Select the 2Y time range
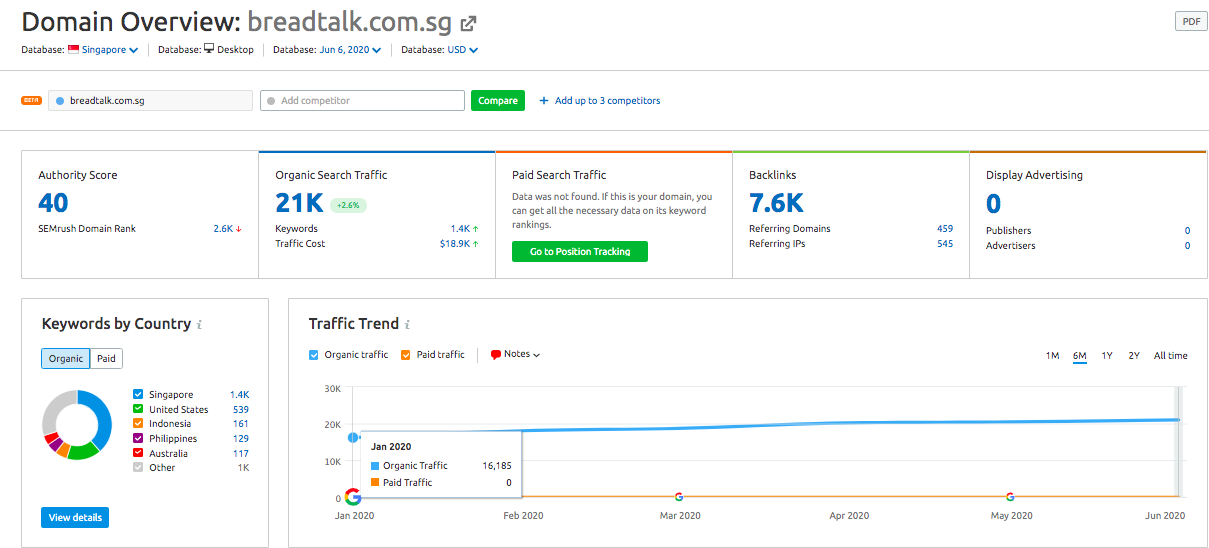 [x=1134, y=356]
